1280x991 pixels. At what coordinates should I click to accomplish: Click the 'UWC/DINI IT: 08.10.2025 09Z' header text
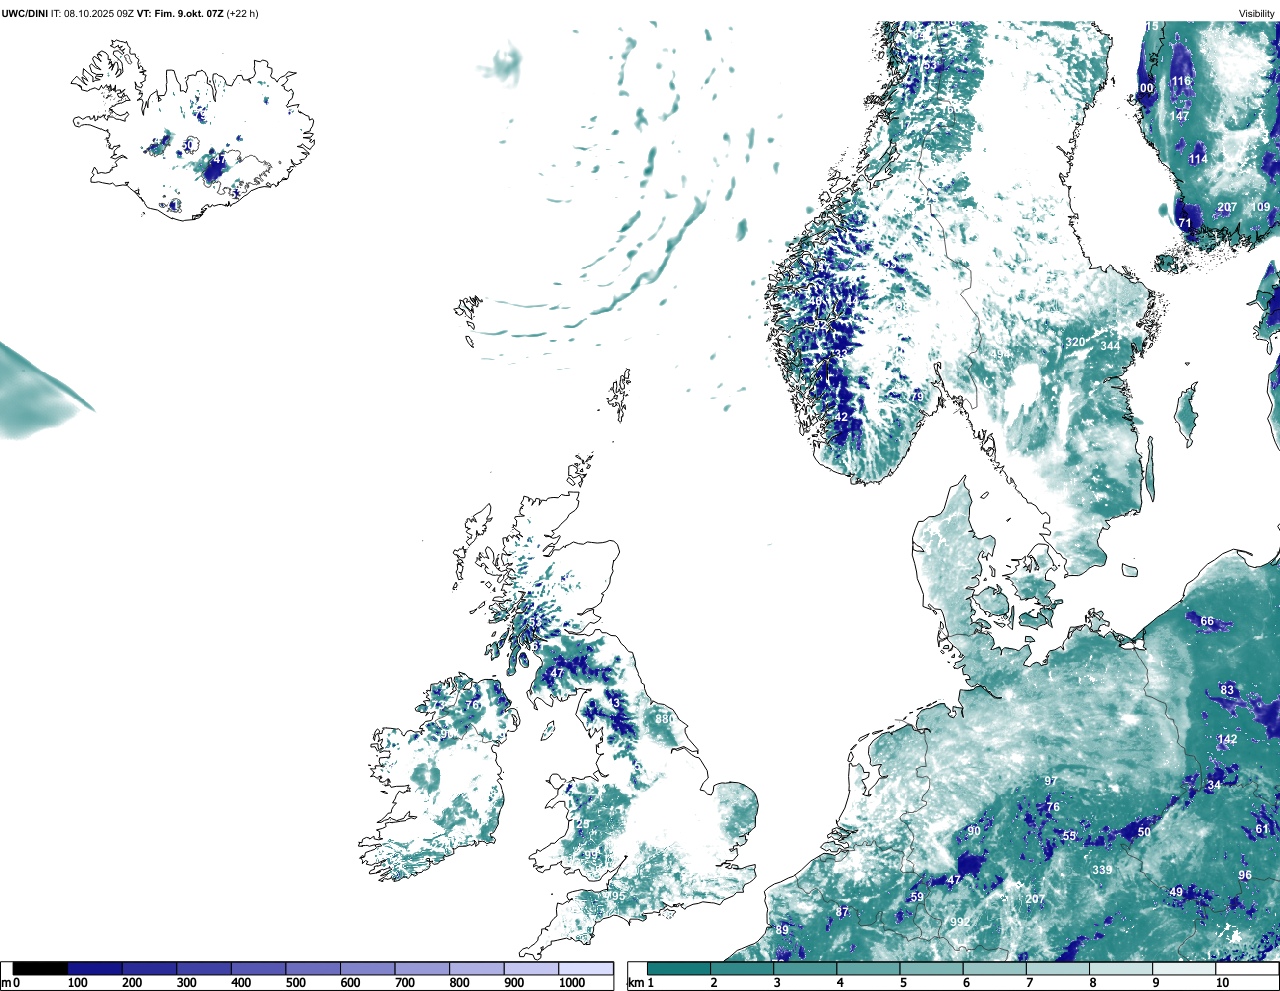click(68, 13)
